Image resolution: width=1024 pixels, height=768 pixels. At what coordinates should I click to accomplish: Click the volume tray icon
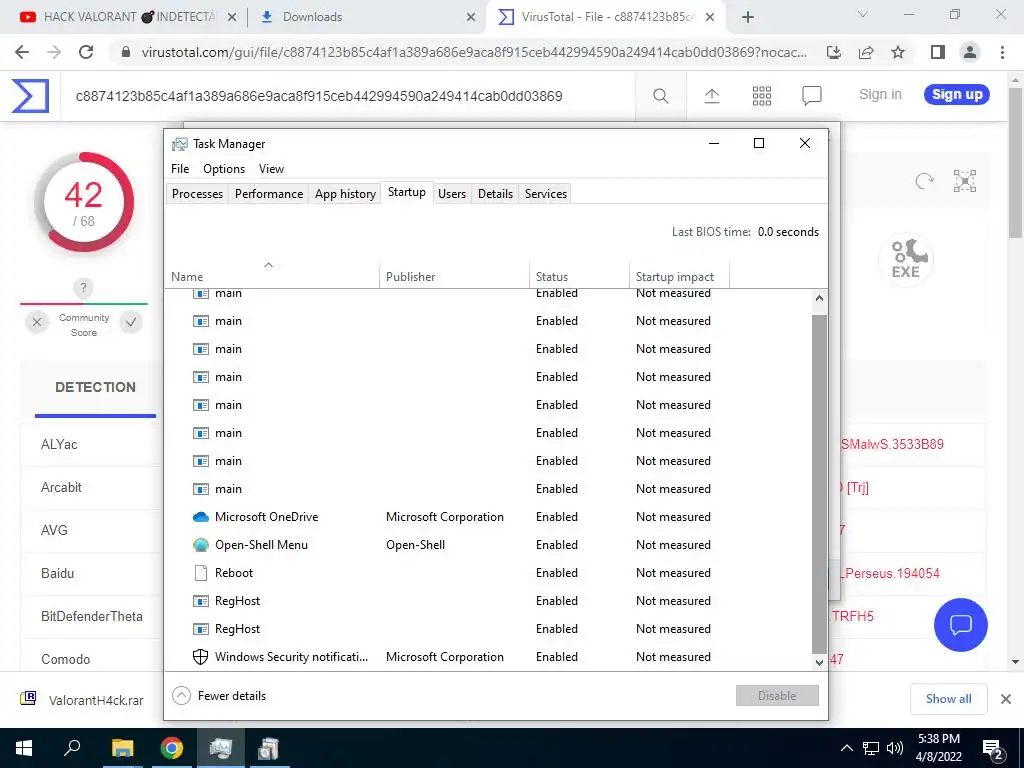tap(895, 748)
